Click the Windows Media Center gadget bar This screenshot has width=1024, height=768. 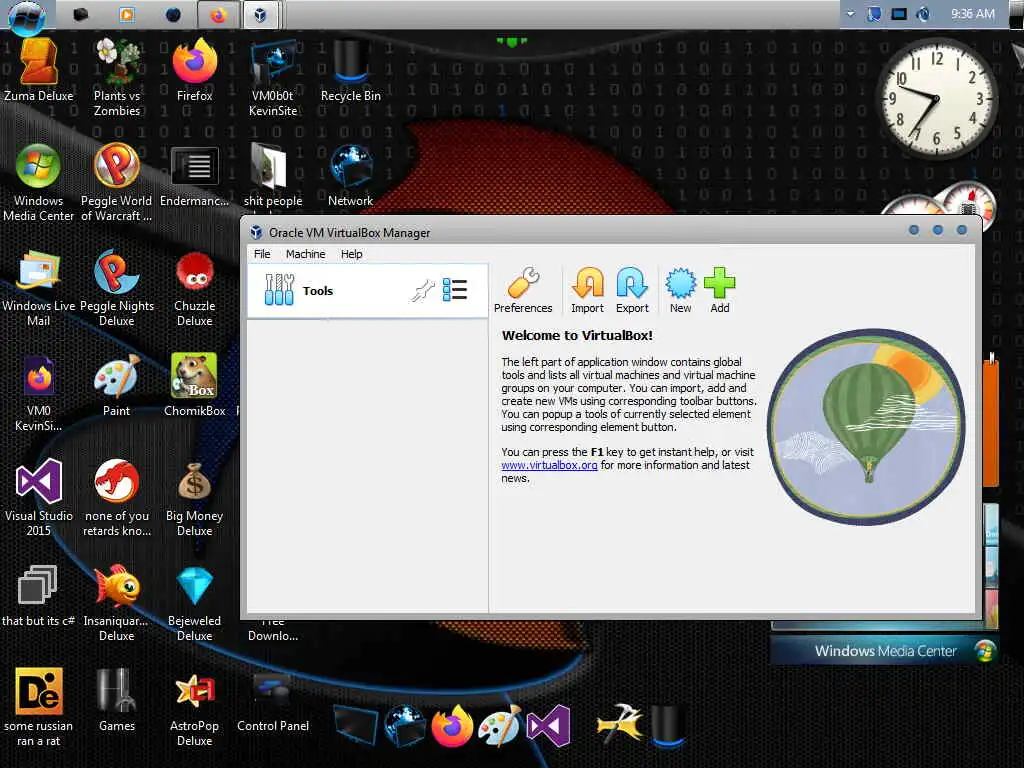[x=884, y=650]
